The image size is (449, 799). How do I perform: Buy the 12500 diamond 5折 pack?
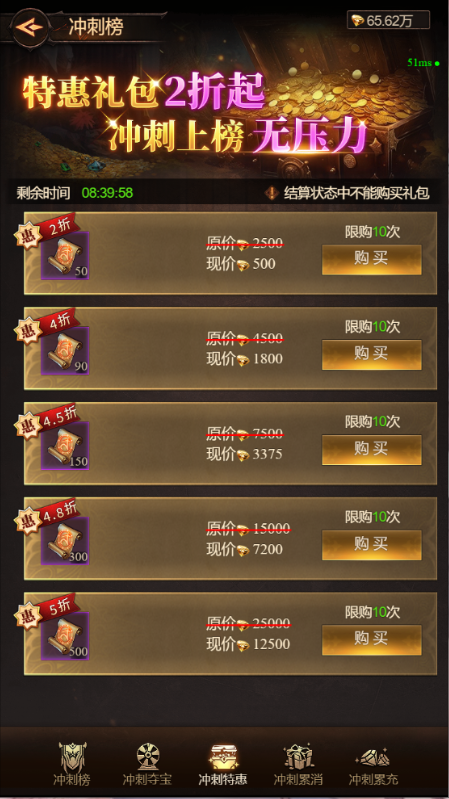372,640
